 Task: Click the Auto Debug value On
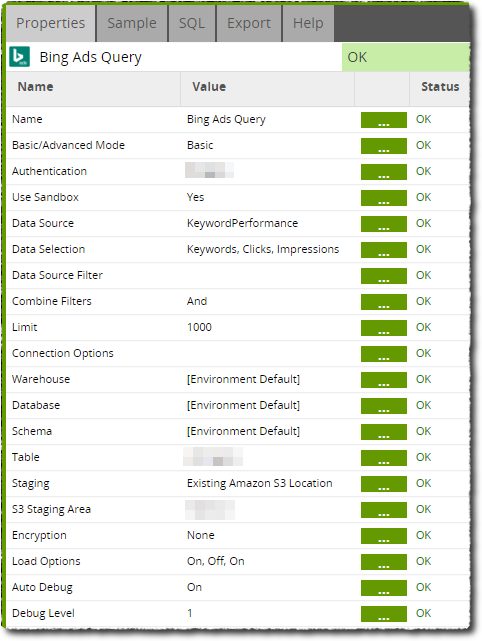pos(194,587)
